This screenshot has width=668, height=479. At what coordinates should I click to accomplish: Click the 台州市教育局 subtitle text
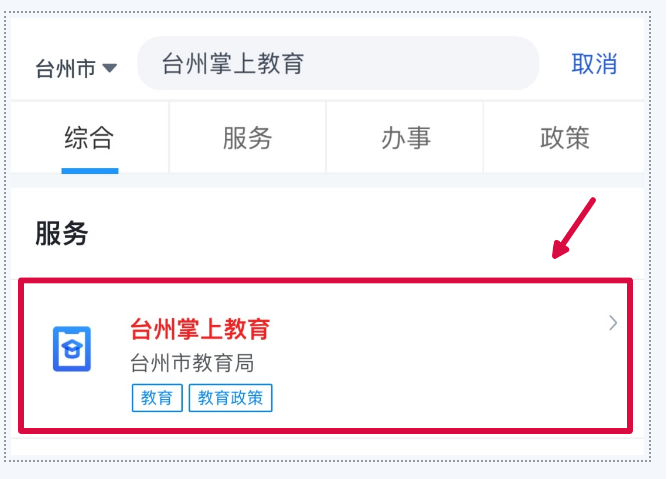coord(192,362)
